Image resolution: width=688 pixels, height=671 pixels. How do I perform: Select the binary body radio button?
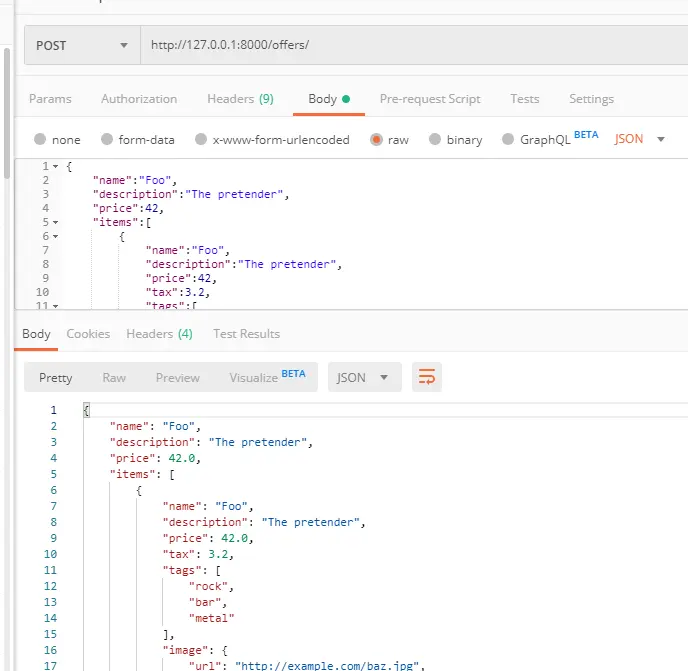[435, 140]
